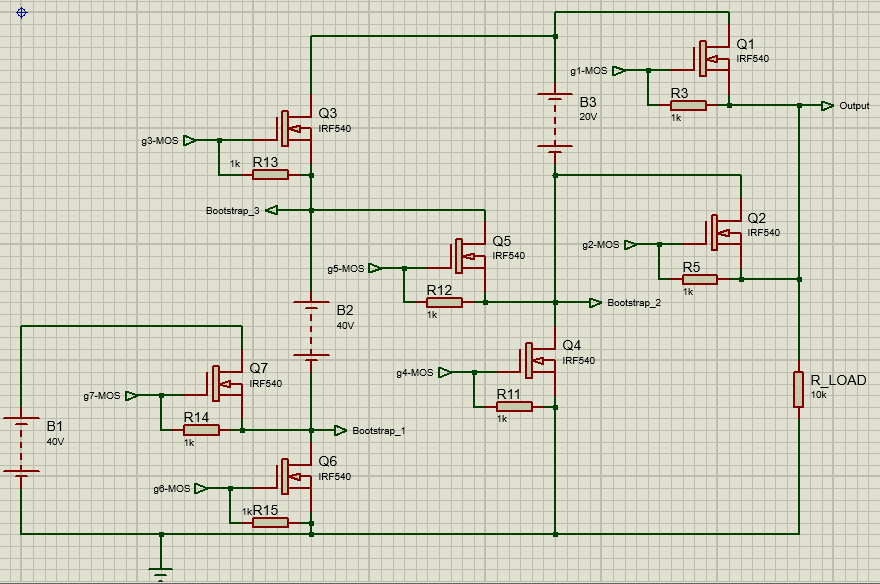Screen dimensions: 880x584
Task: Select the R11 resistor below Q4
Action: click(514, 407)
